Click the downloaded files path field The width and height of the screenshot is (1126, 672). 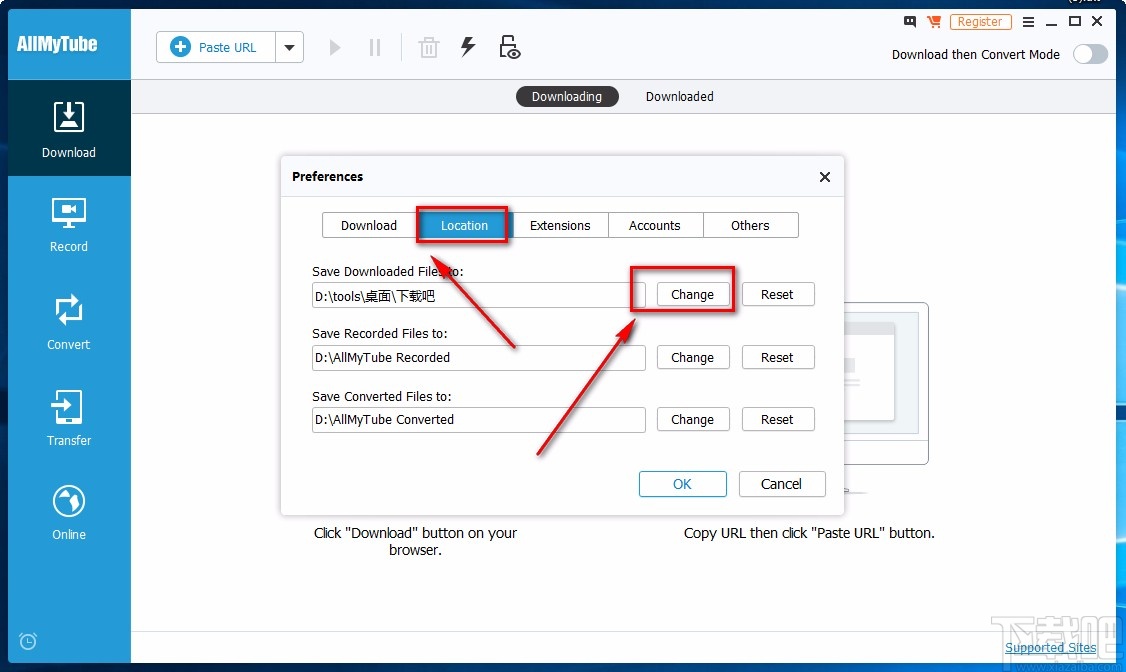(x=478, y=295)
